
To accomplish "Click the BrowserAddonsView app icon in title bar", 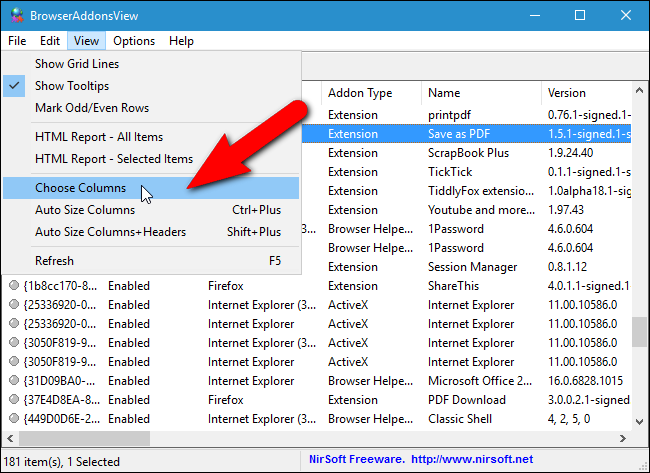I will click(17, 16).
